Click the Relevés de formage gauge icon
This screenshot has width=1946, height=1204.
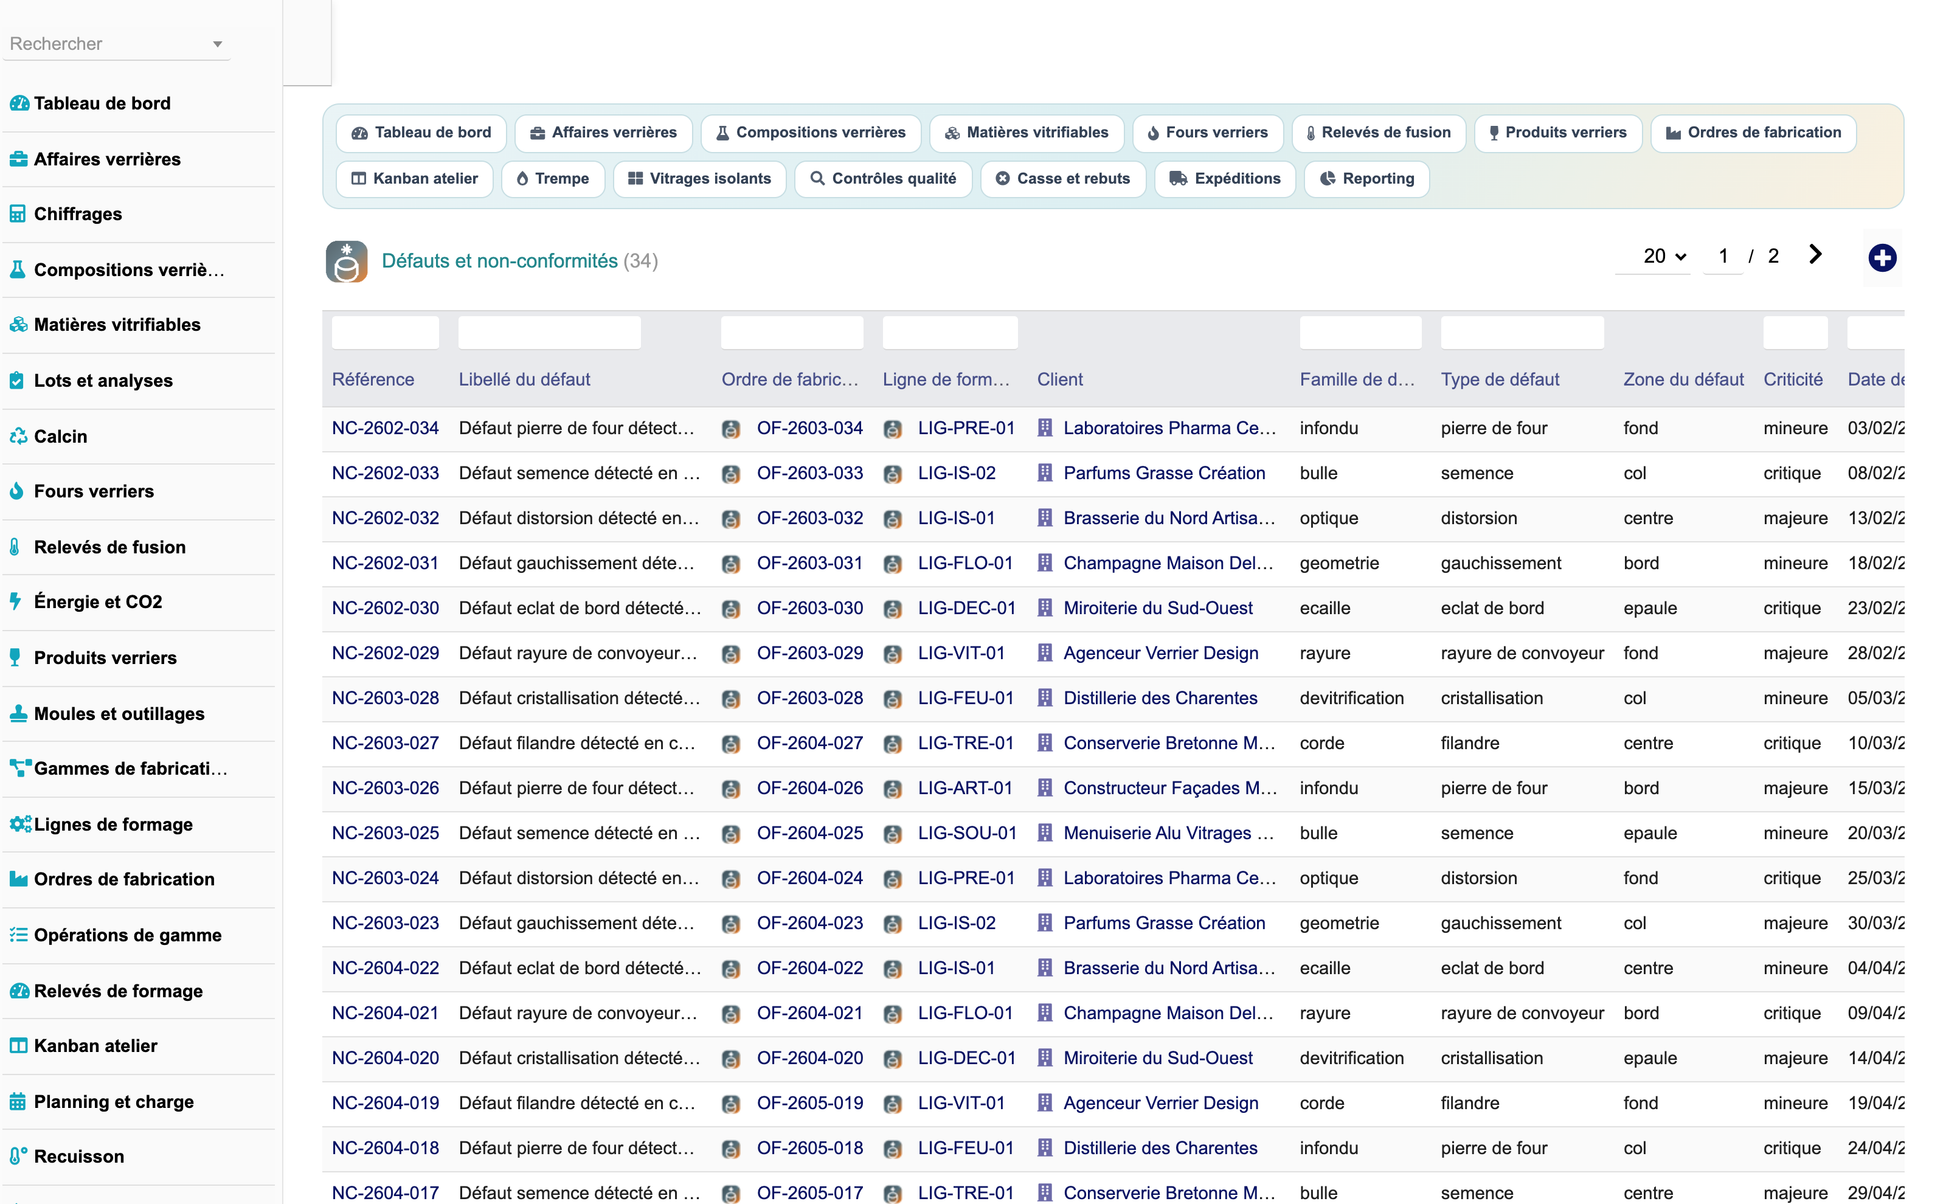(x=19, y=991)
